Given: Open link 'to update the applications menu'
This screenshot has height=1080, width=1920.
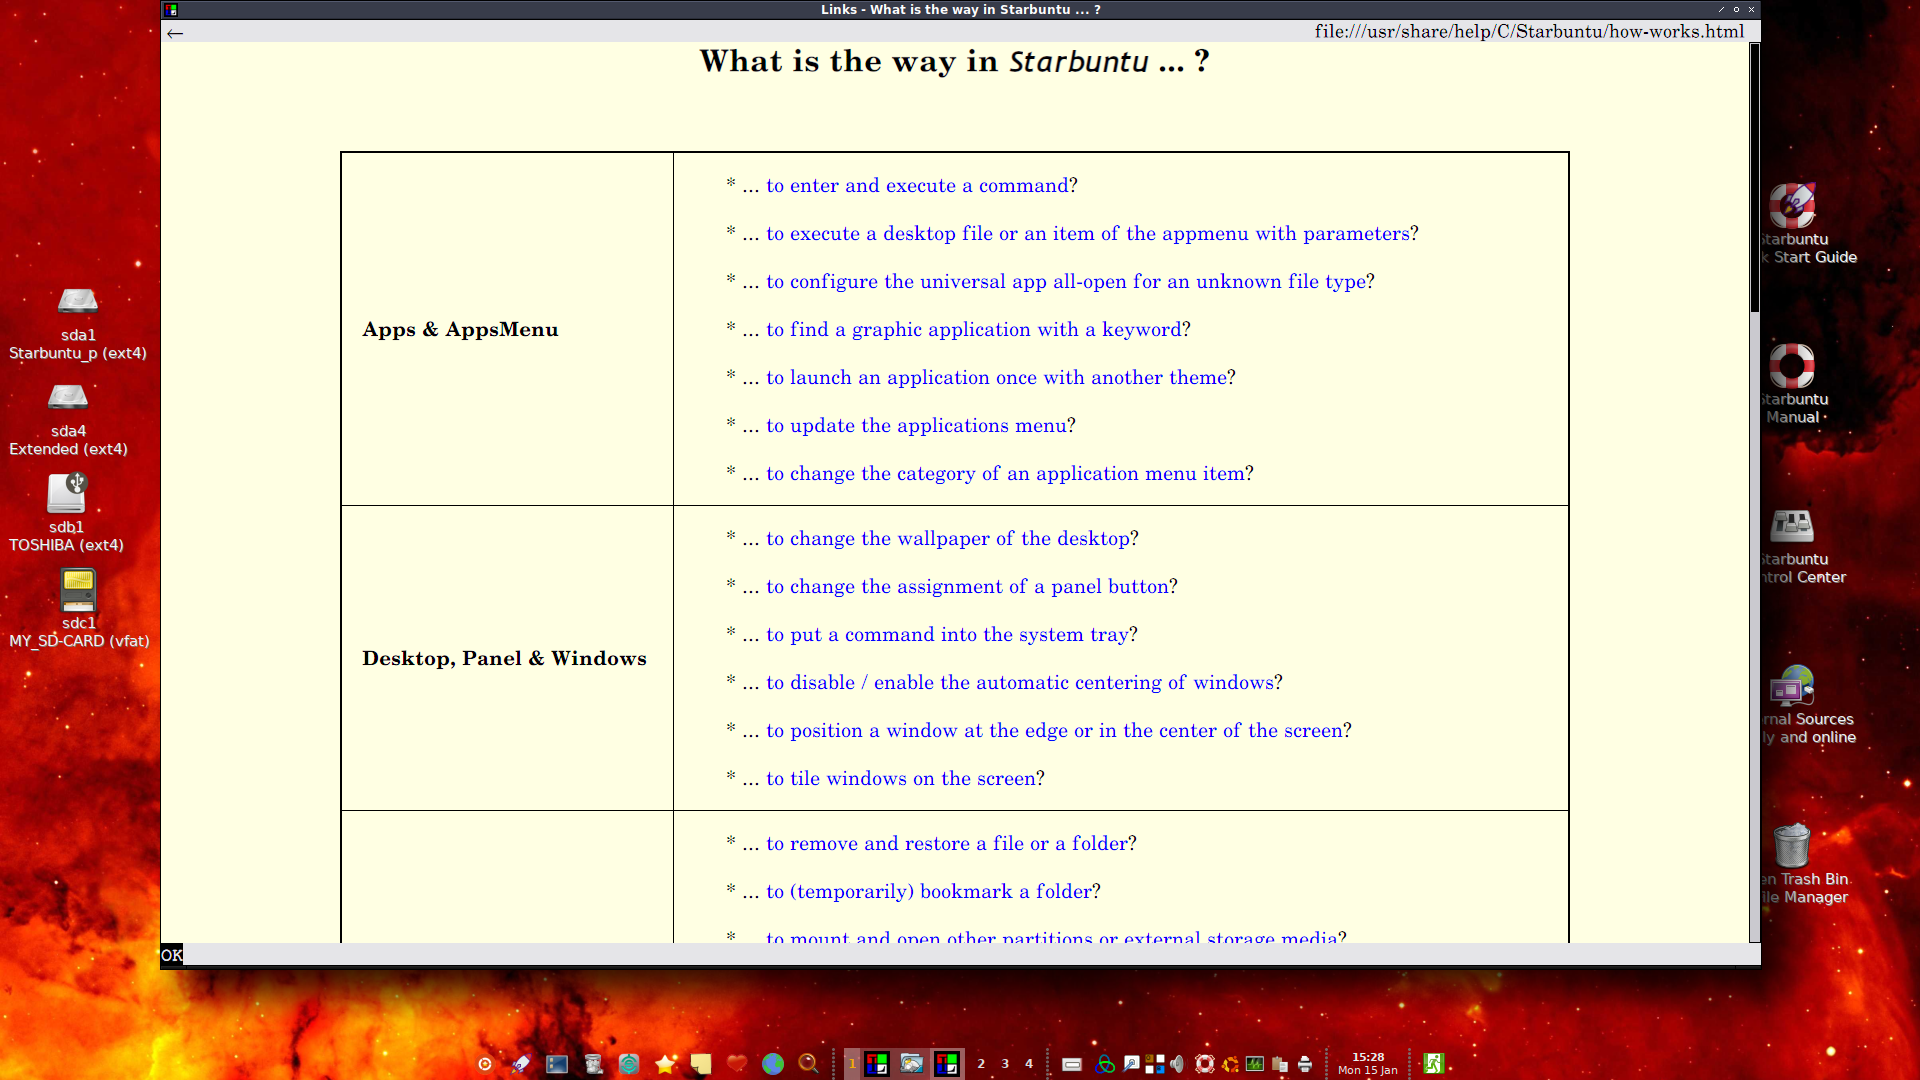Looking at the screenshot, I should coord(916,426).
